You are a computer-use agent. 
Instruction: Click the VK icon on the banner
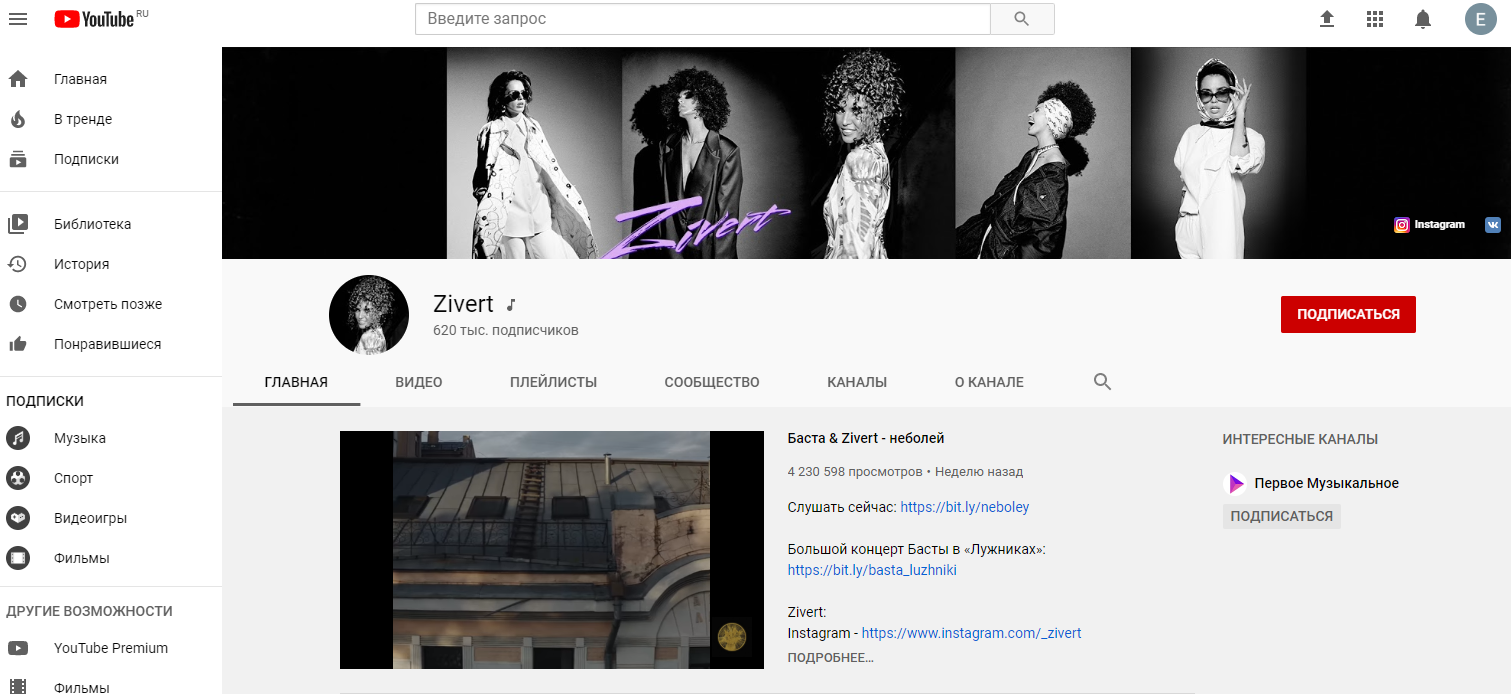(x=1493, y=225)
